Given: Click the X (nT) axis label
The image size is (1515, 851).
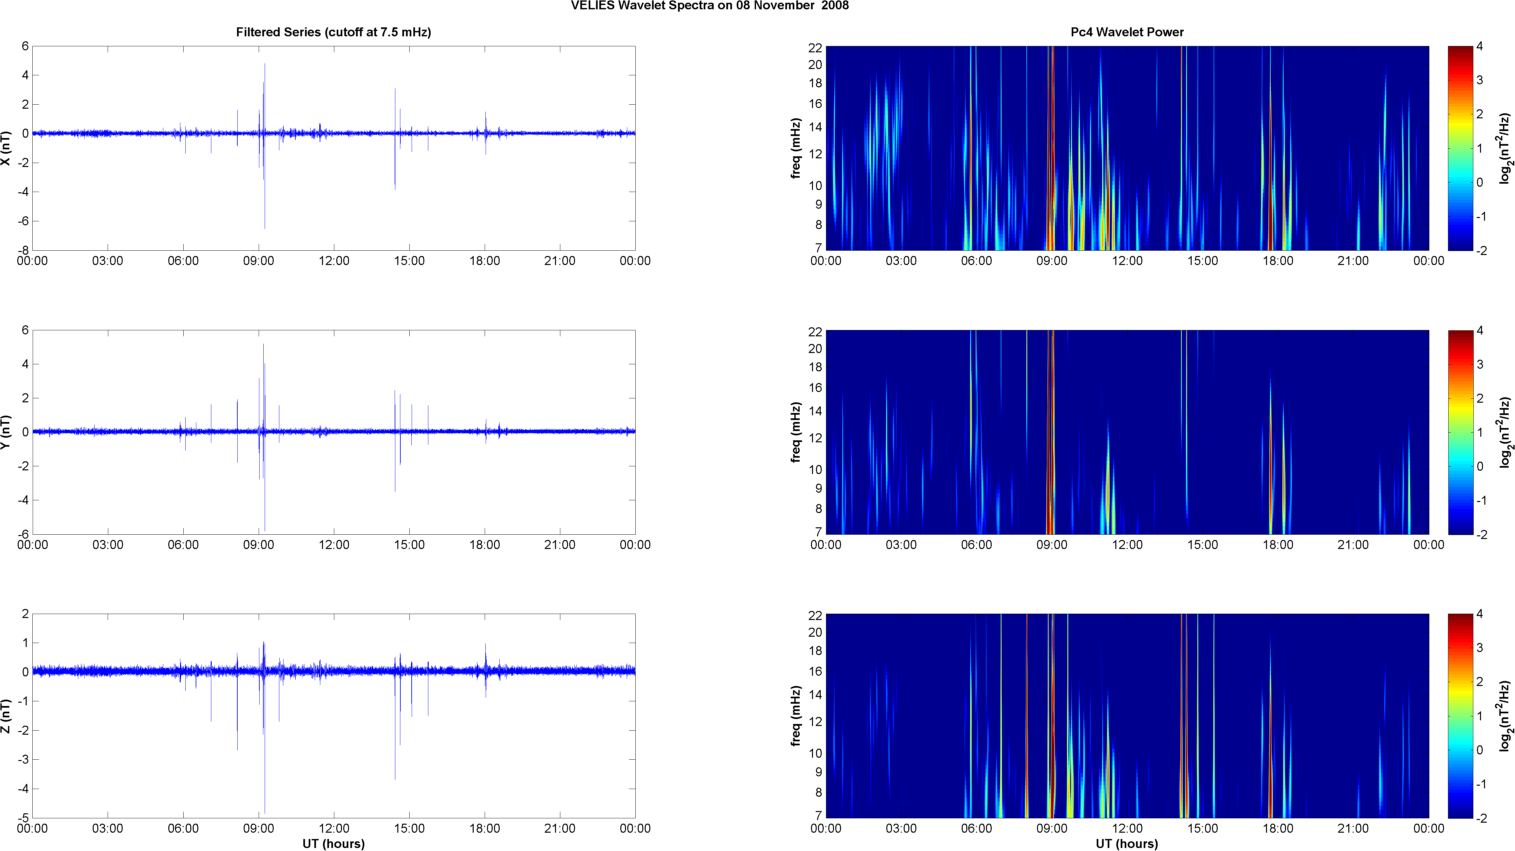Looking at the screenshot, I should point(6,148).
